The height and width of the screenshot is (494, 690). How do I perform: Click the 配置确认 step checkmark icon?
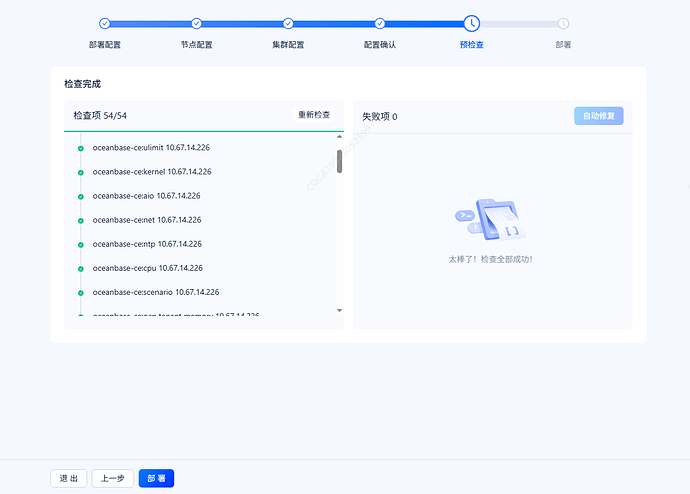(380, 23)
